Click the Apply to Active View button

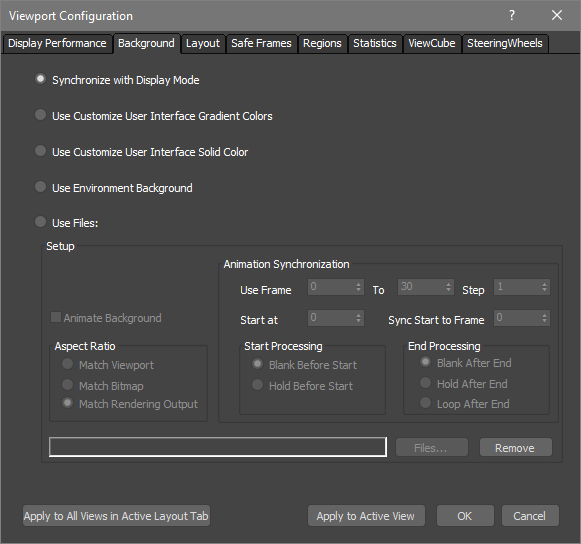pos(366,515)
